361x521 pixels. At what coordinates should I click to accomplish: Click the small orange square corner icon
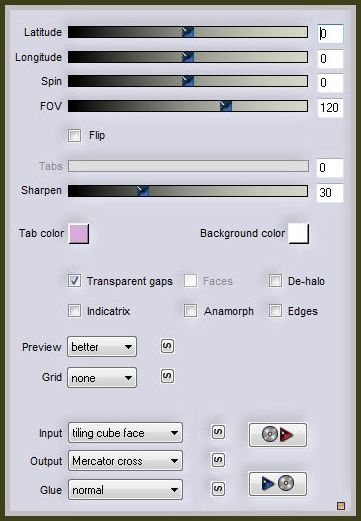click(x=341, y=506)
